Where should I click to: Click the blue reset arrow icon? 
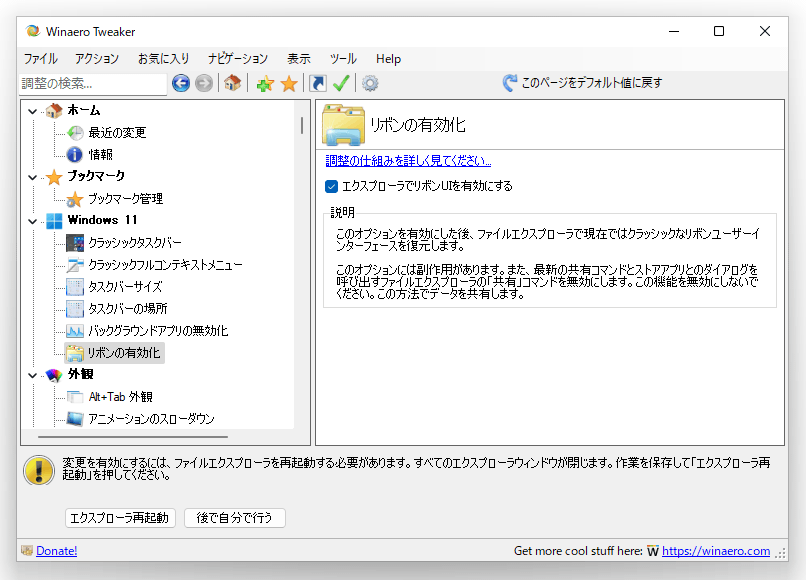click(509, 83)
